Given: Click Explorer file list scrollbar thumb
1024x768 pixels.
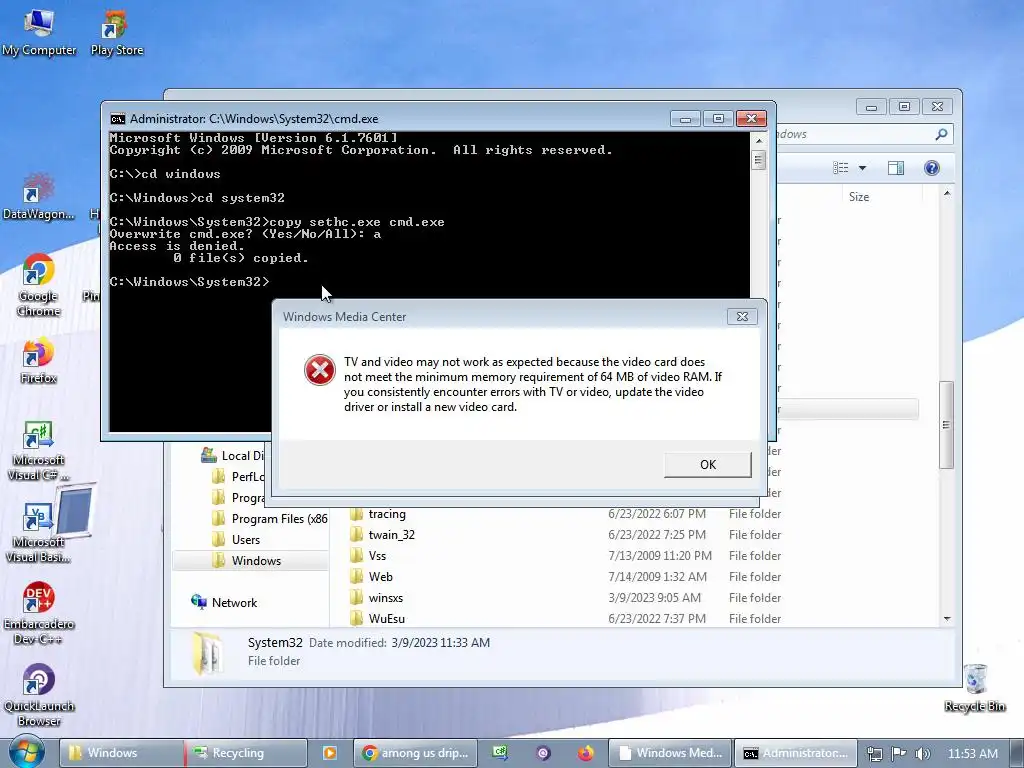Looking at the screenshot, I should (x=946, y=424).
